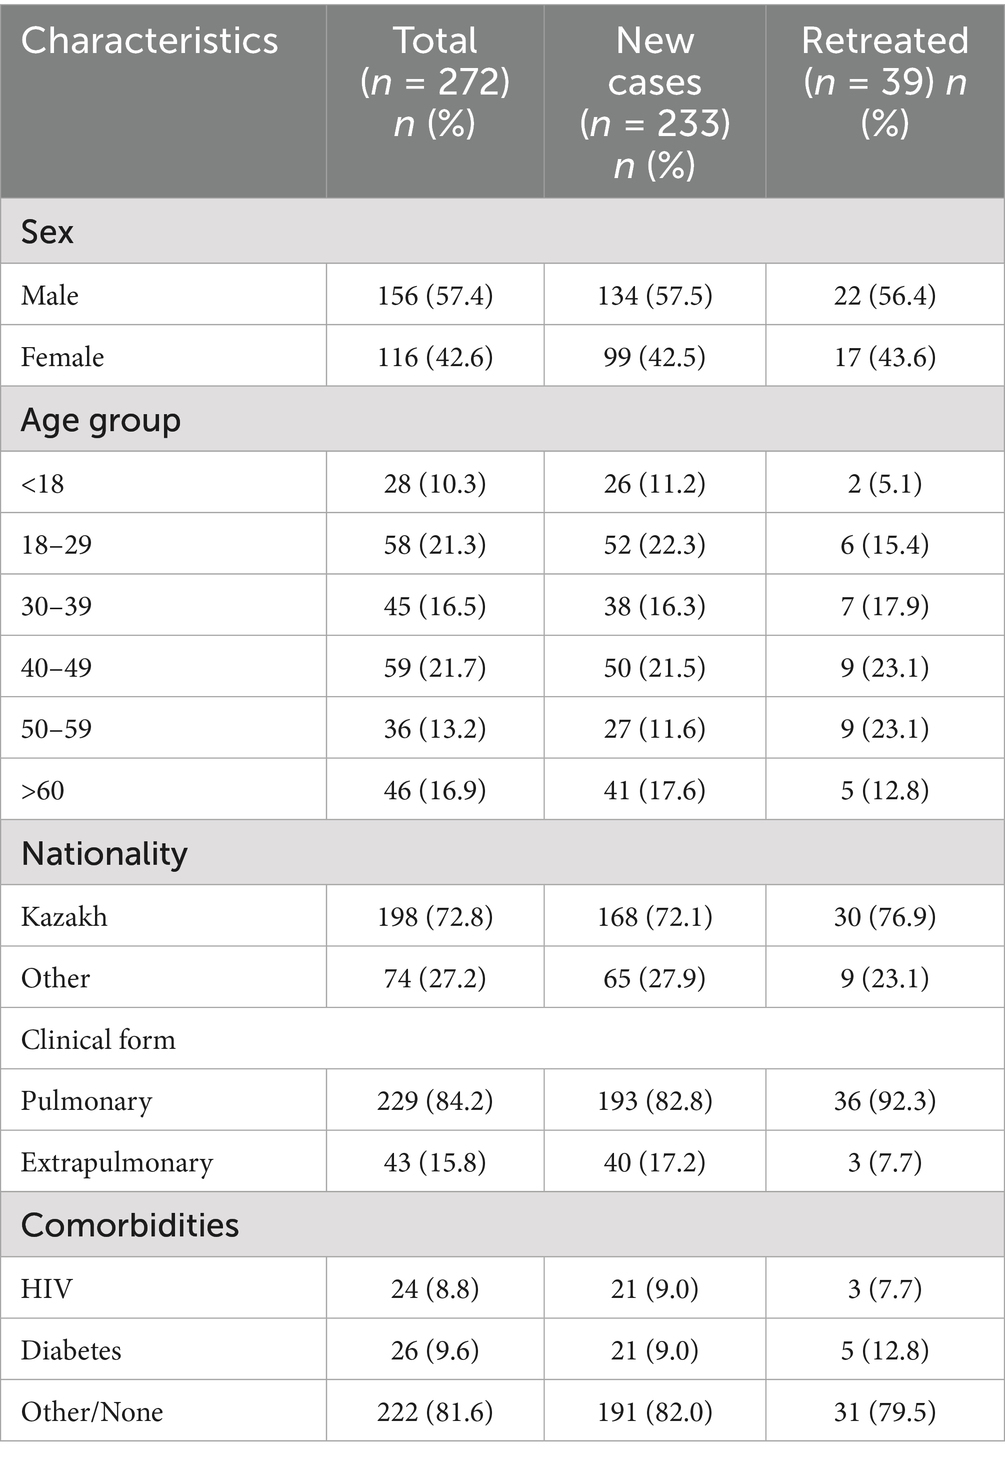Viewport: 1005px width, 1459px height.
Task: Click the Age group section heading
Action: (101, 420)
